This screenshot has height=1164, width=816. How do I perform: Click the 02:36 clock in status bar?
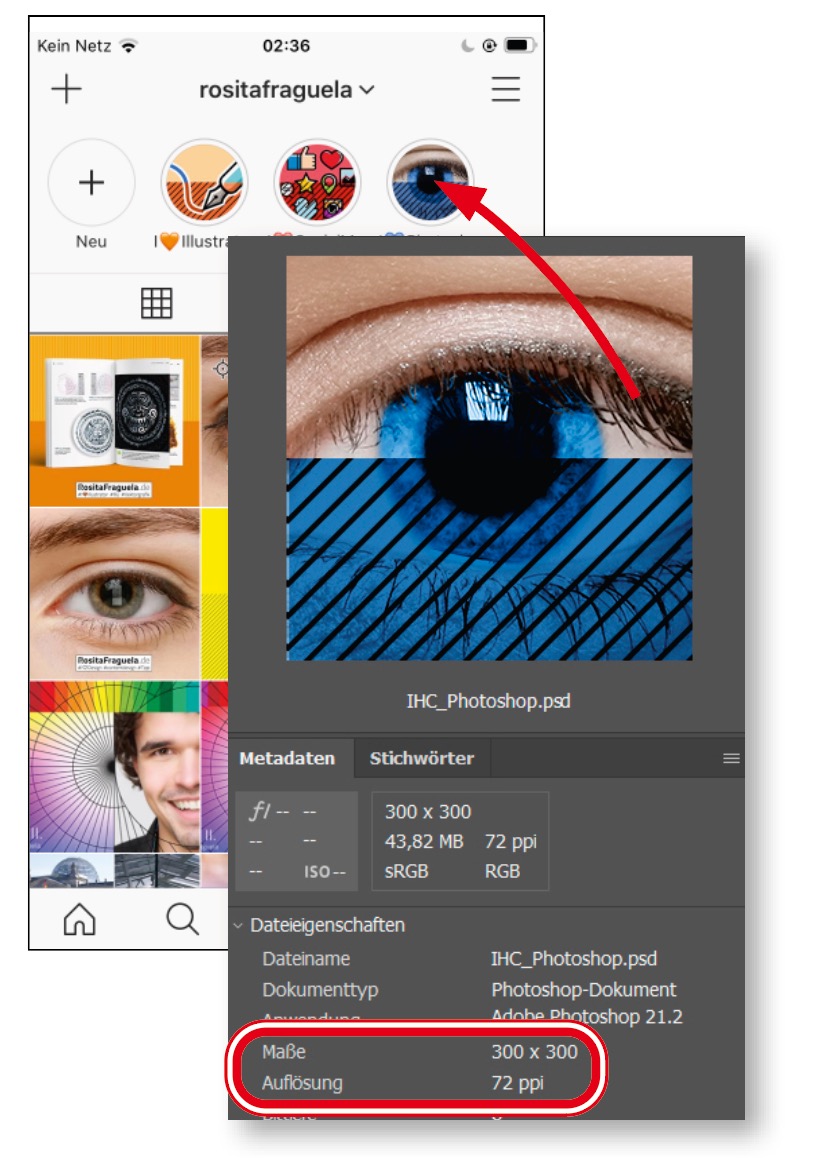[x=286, y=46]
